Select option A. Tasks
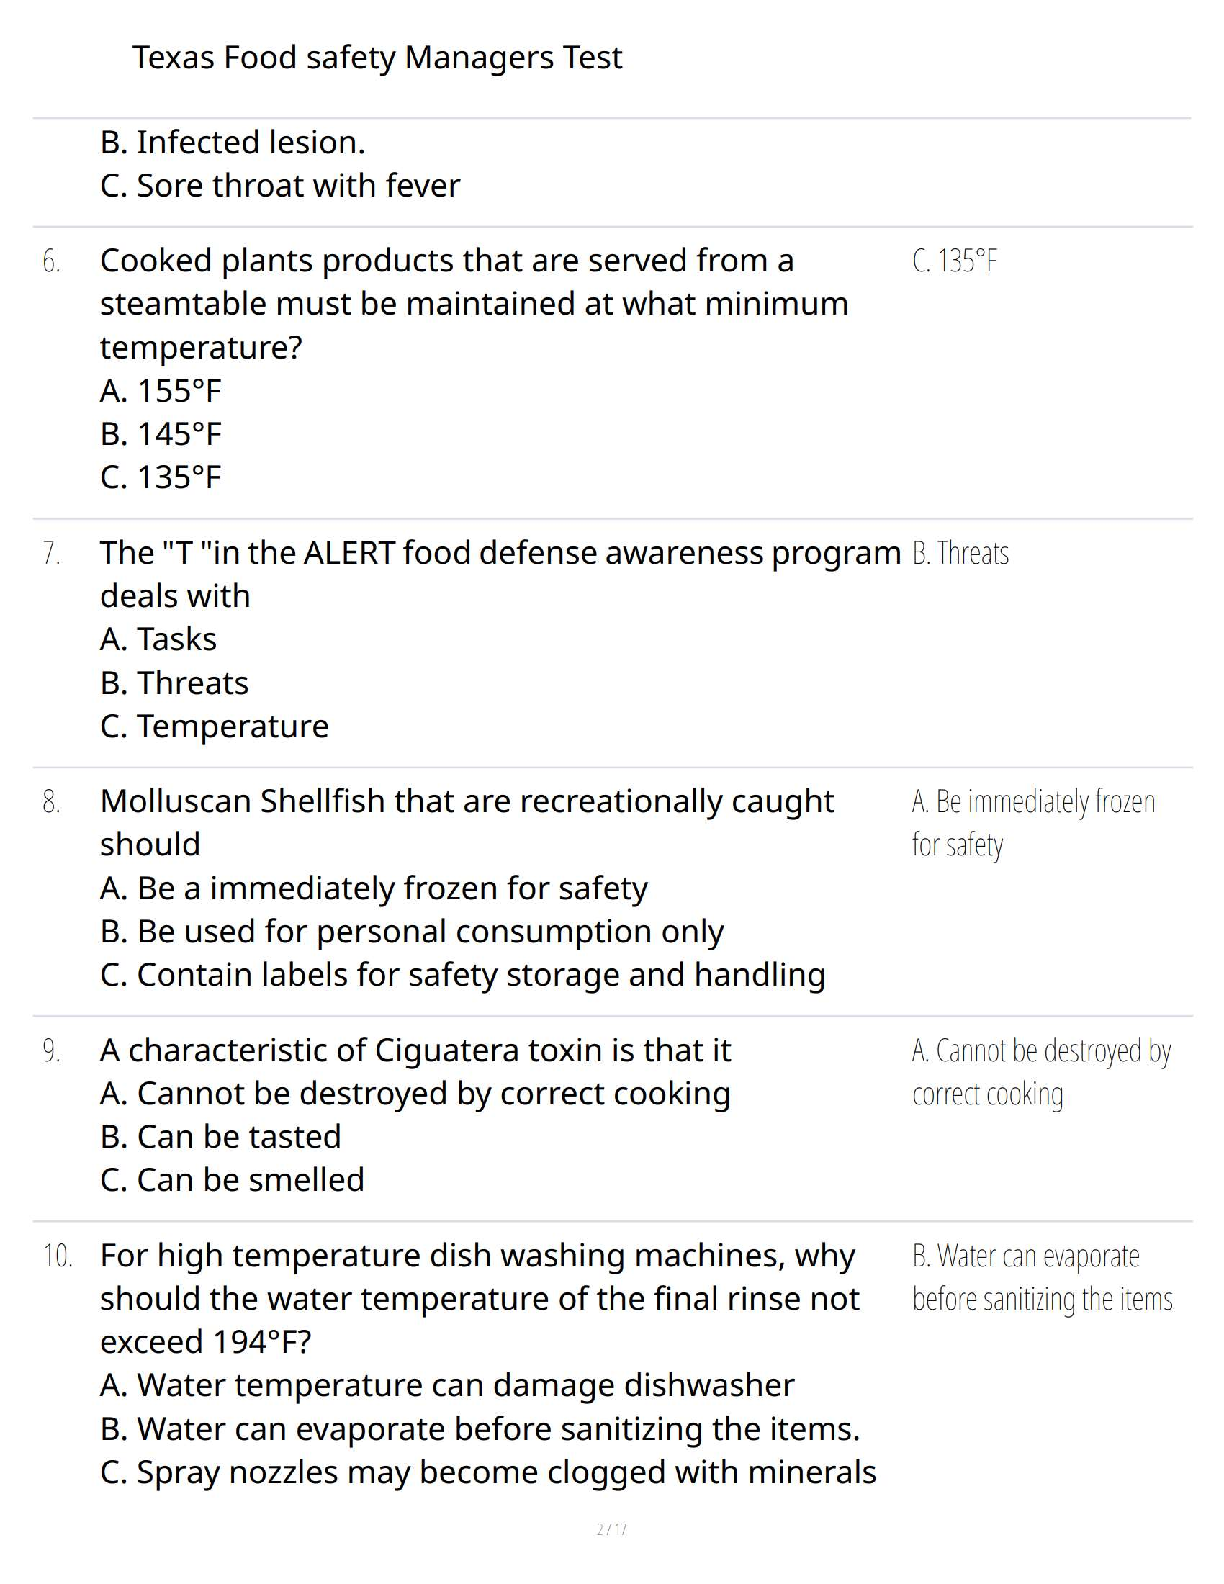The image size is (1224, 1584). point(158,639)
